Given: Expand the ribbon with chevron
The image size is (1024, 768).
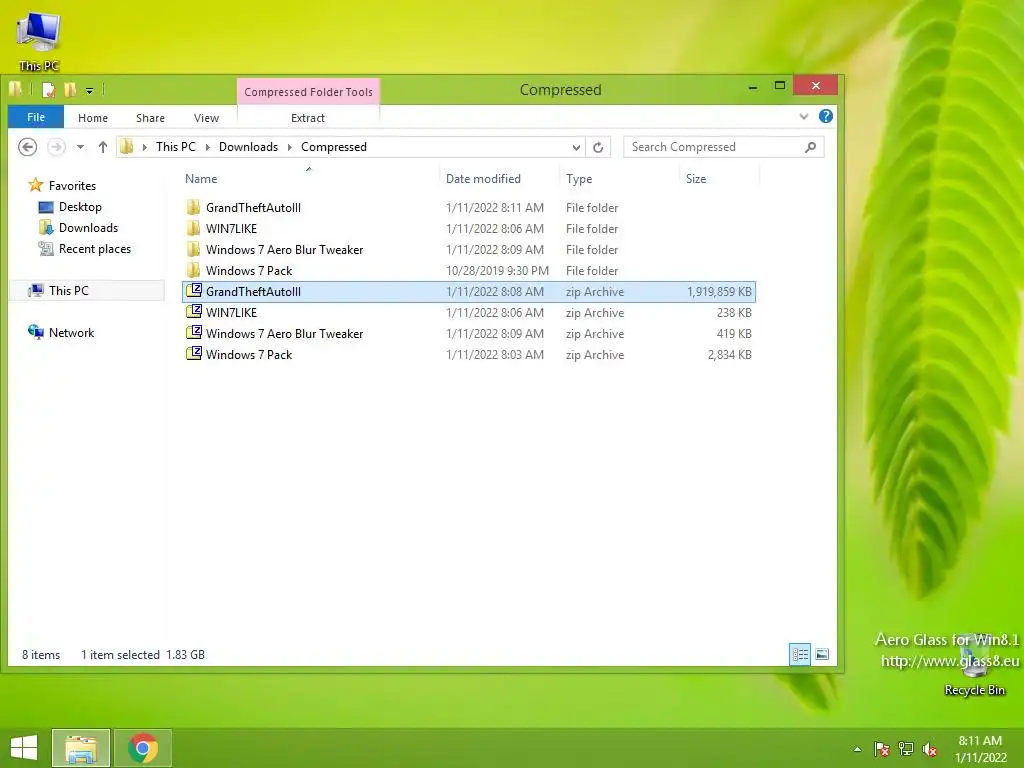Looking at the screenshot, I should click(804, 117).
